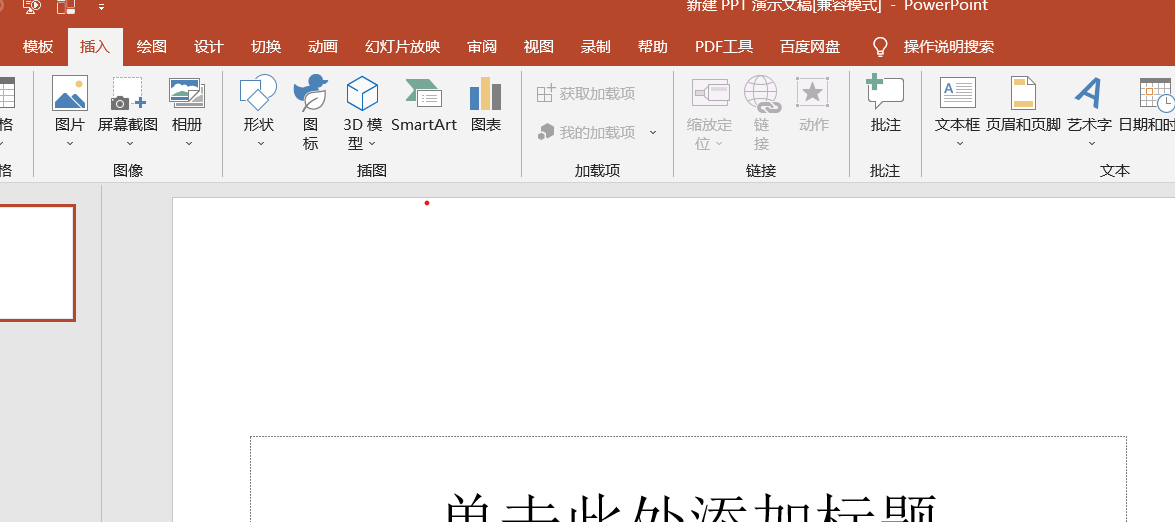This screenshot has height=522, width=1175.
Task: Click the 操作说明搜索 search box
Action: (949, 47)
